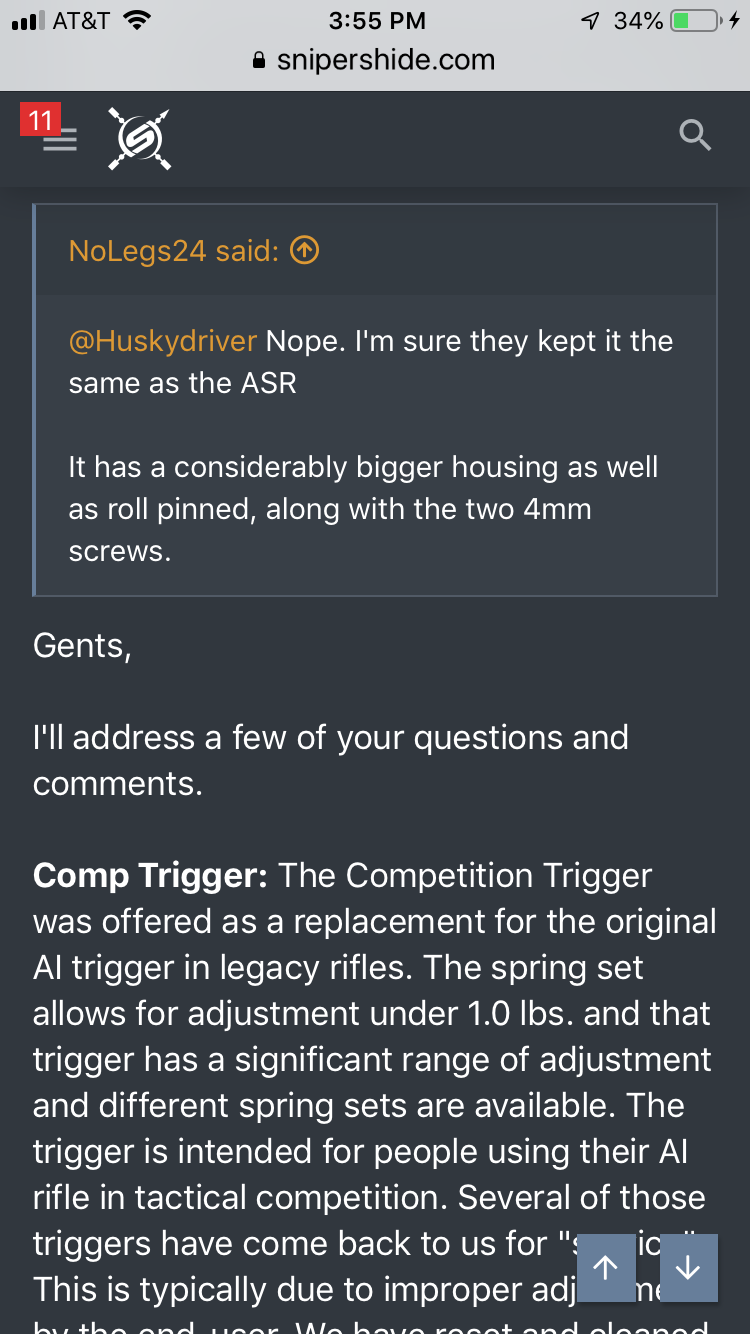The width and height of the screenshot is (750, 1334).
Task: Tap the 'Comp Trigger:' bold heading
Action: (150, 875)
